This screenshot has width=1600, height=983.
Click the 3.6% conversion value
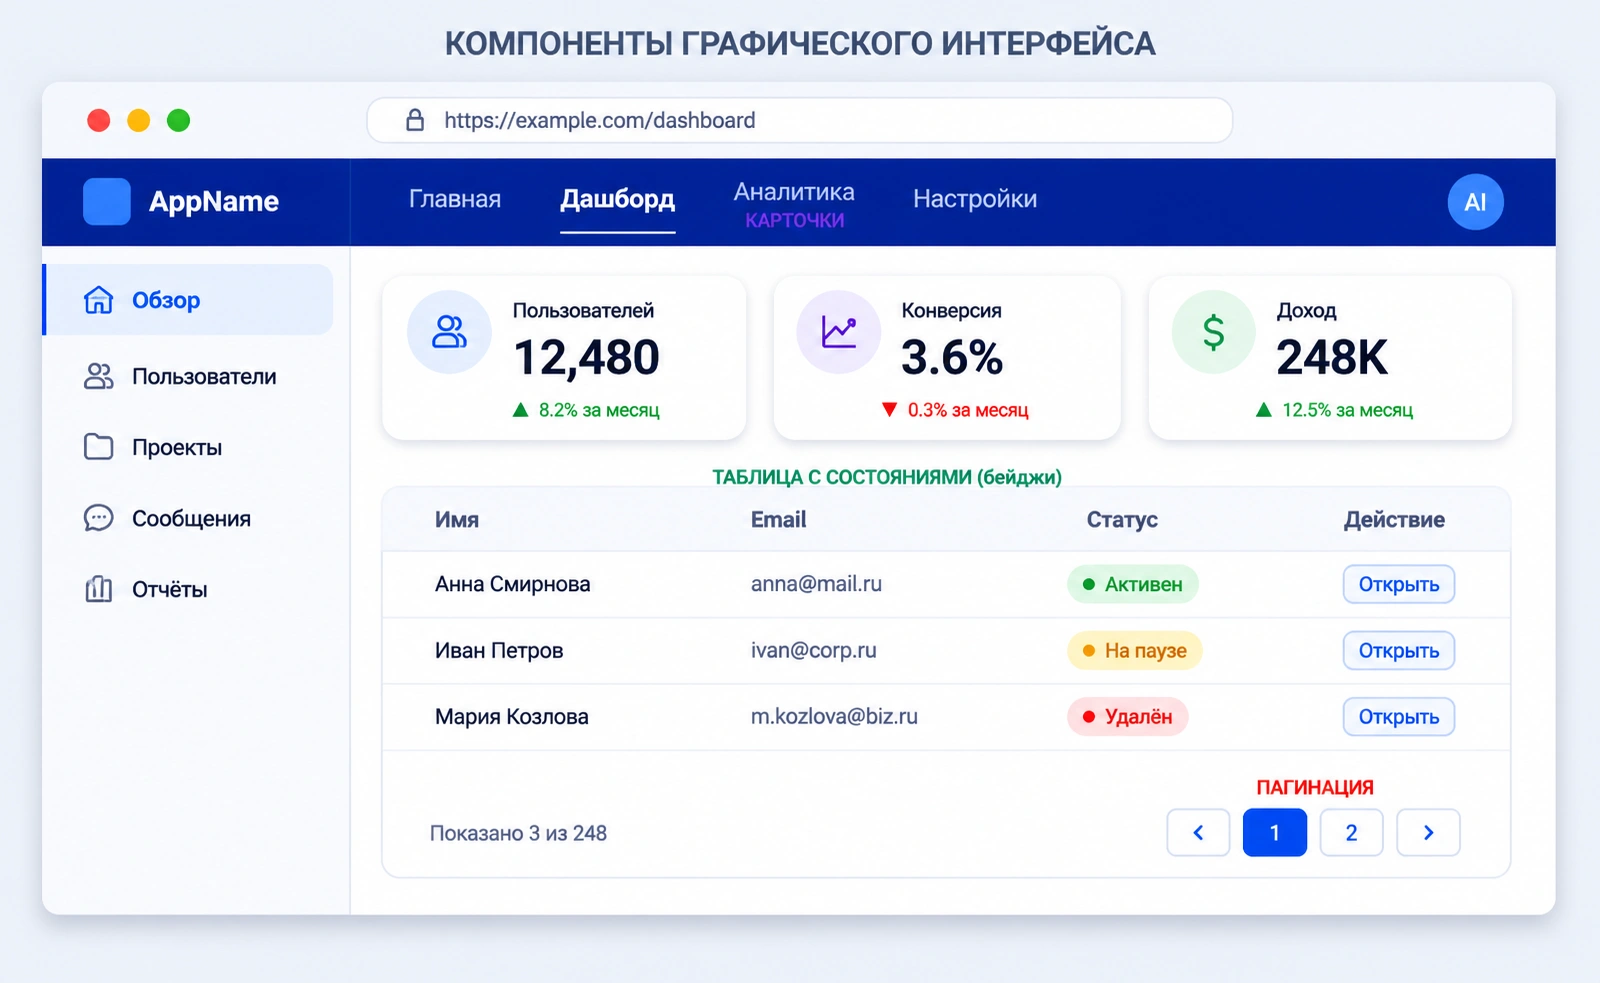pyautogui.click(x=952, y=358)
